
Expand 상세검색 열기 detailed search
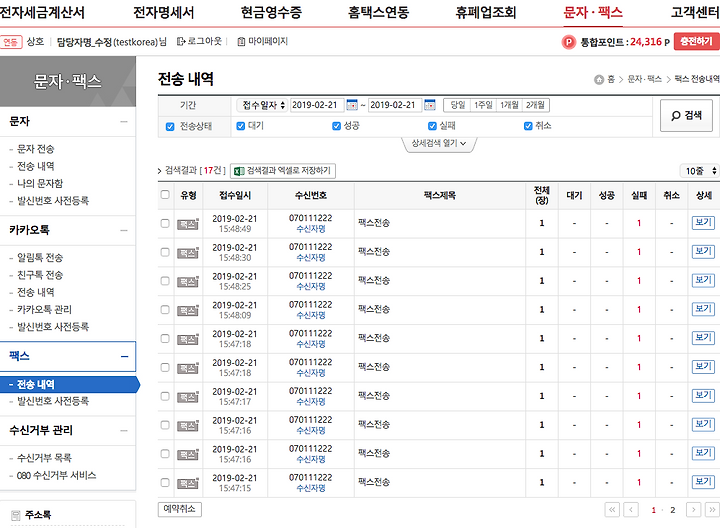pyautogui.click(x=439, y=143)
